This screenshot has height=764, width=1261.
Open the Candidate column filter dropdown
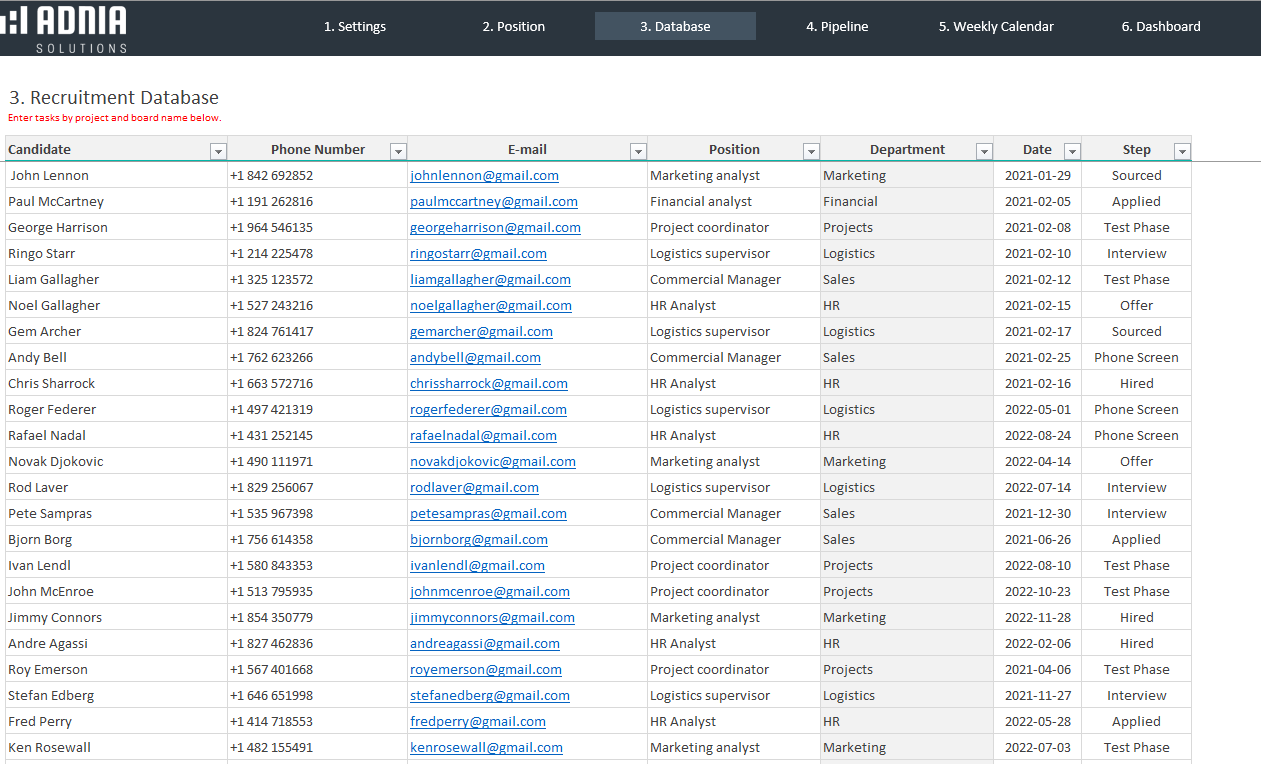[x=218, y=151]
